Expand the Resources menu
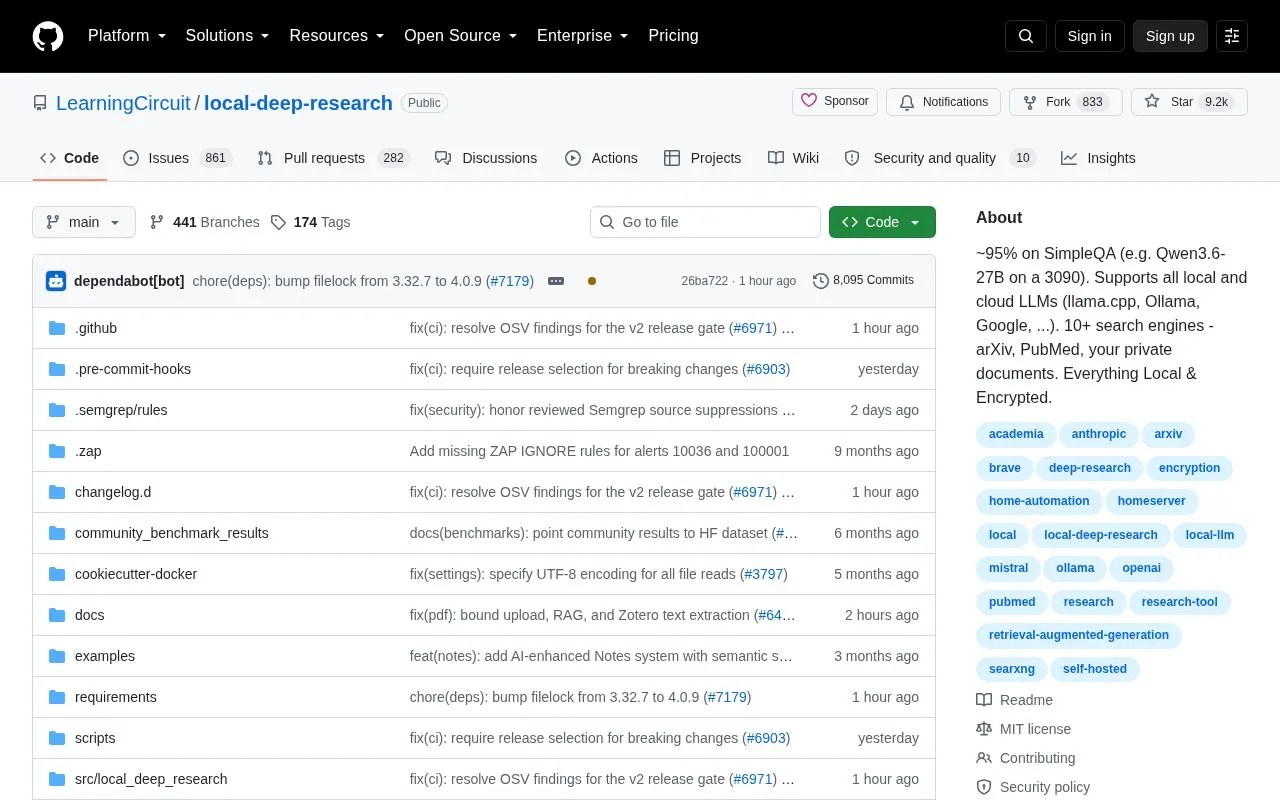 [337, 36]
